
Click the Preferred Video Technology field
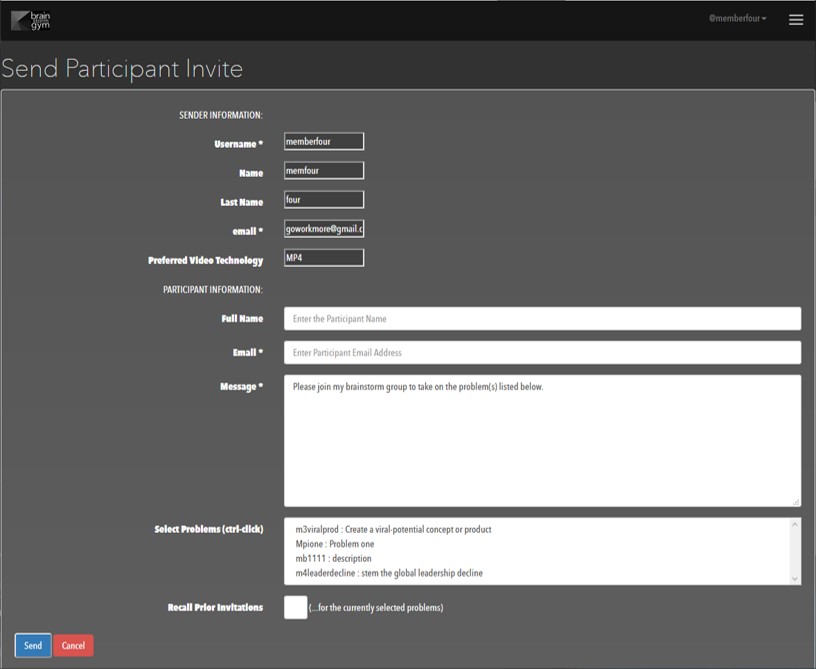[x=324, y=258]
